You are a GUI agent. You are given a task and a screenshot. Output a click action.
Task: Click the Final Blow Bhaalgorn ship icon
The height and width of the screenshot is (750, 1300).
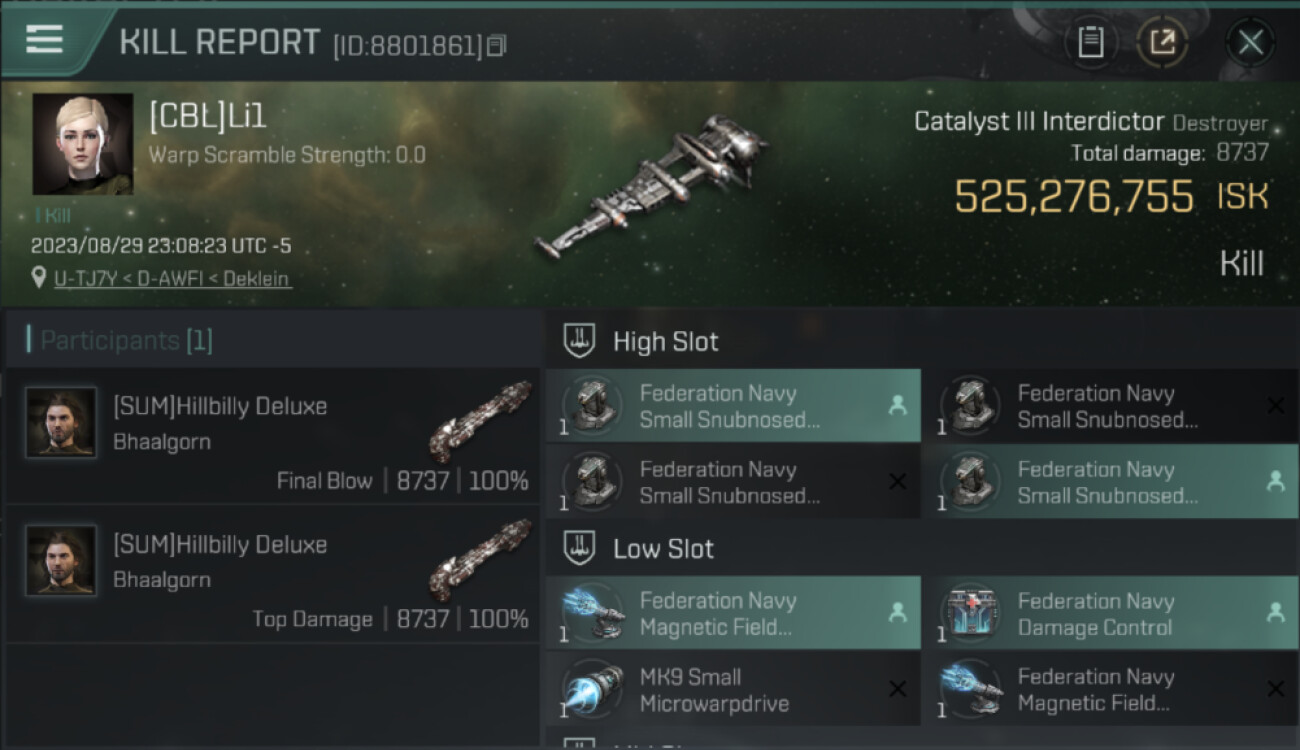481,420
